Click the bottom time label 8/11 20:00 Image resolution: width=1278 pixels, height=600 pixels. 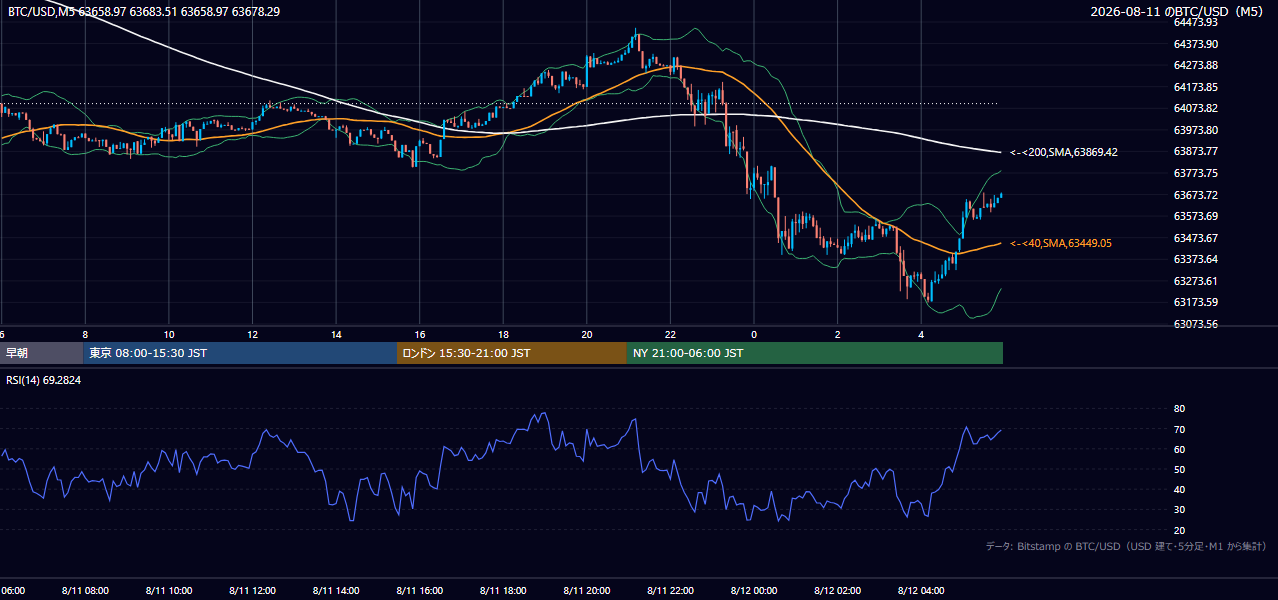tap(587, 590)
